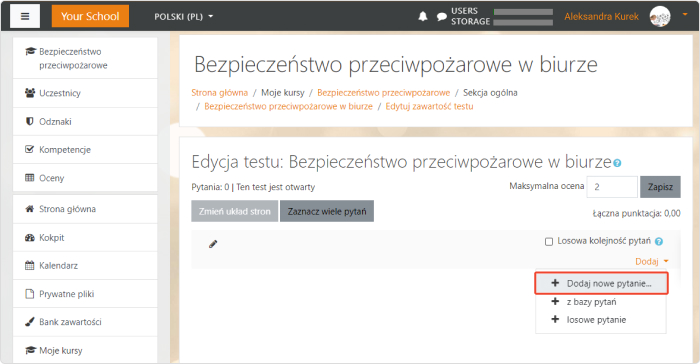Click the Kokpit dashboard icon

29,238
